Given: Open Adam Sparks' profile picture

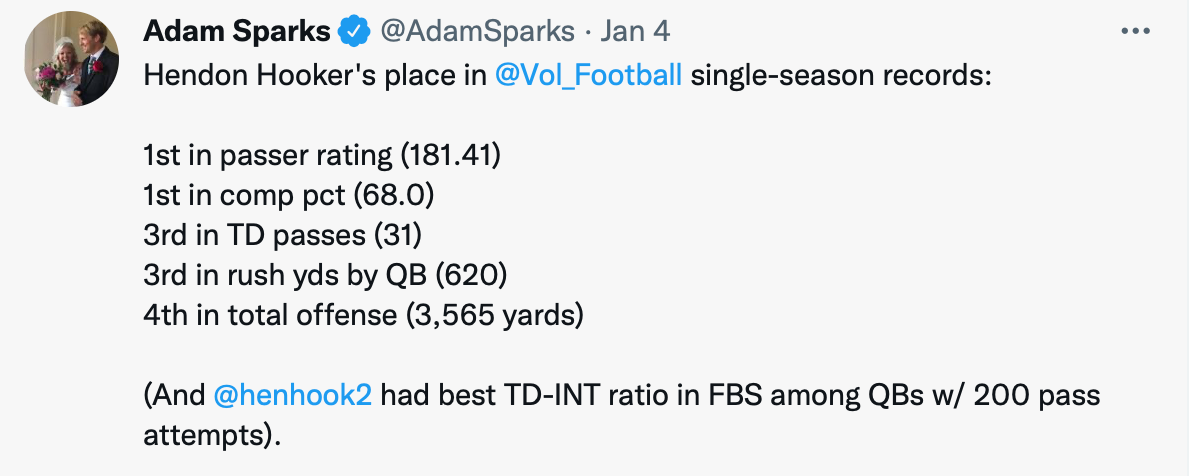Looking at the screenshot, I should tap(71, 64).
